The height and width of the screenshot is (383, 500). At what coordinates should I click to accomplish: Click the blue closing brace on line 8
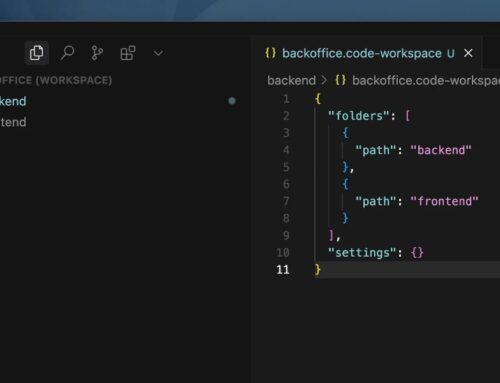(x=345, y=218)
